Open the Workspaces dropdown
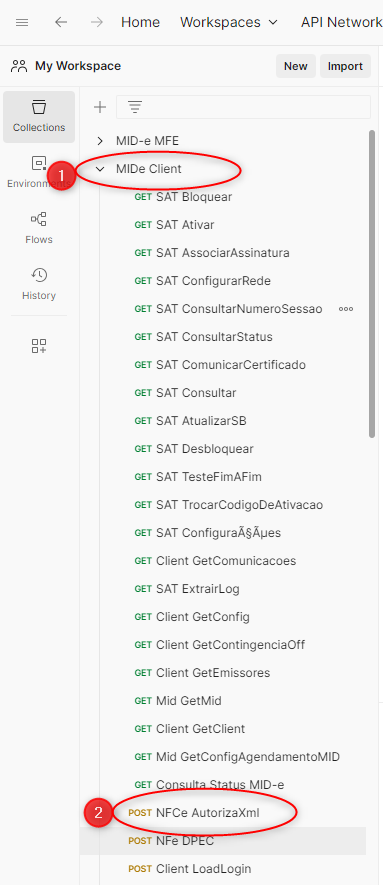383x885 pixels. tap(229, 23)
